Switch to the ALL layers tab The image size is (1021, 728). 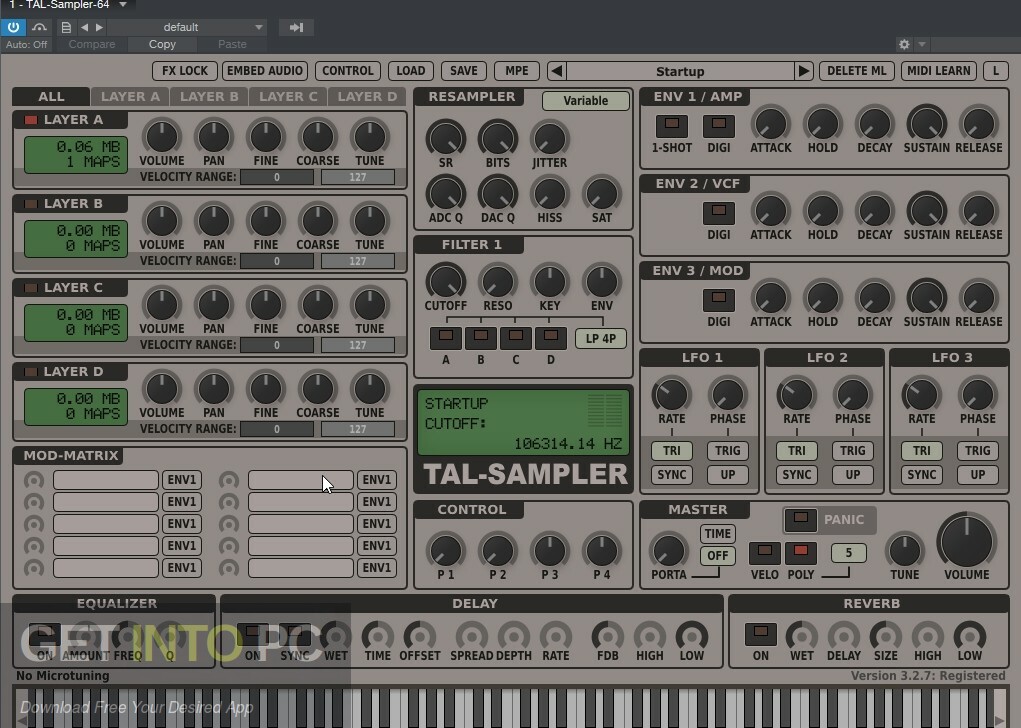51,96
